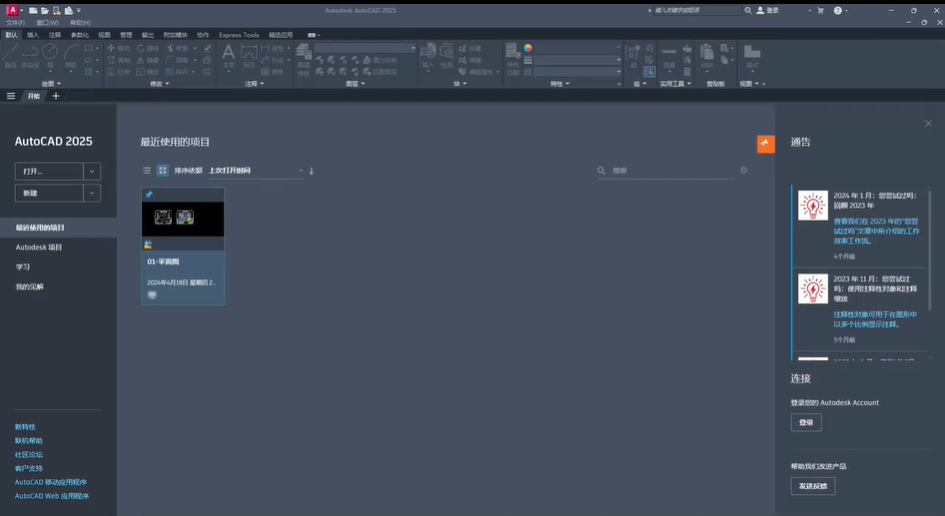This screenshot has height=516, width=945.
Task: Click the 发送反馈 button
Action: point(813,486)
